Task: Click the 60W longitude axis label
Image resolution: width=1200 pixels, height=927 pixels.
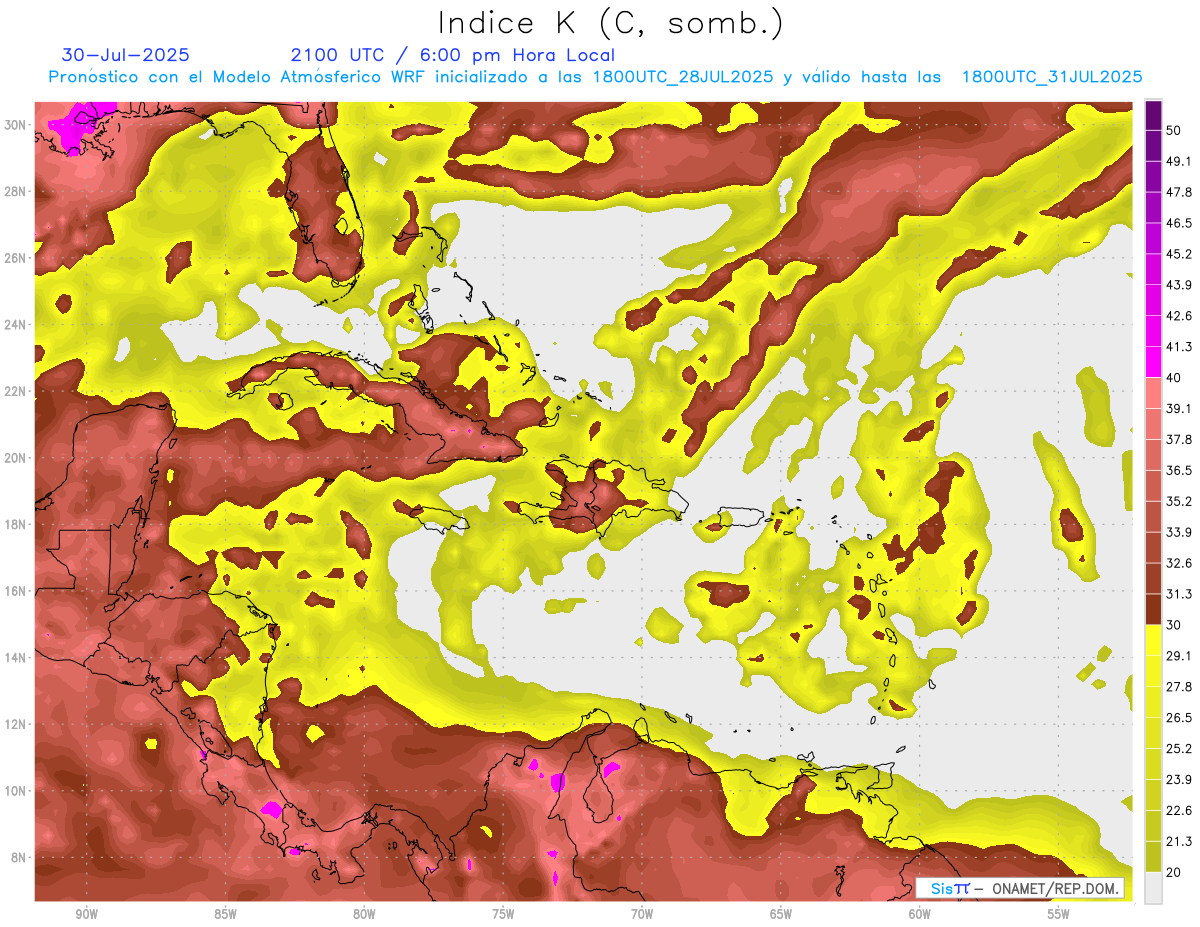Action: (x=920, y=914)
